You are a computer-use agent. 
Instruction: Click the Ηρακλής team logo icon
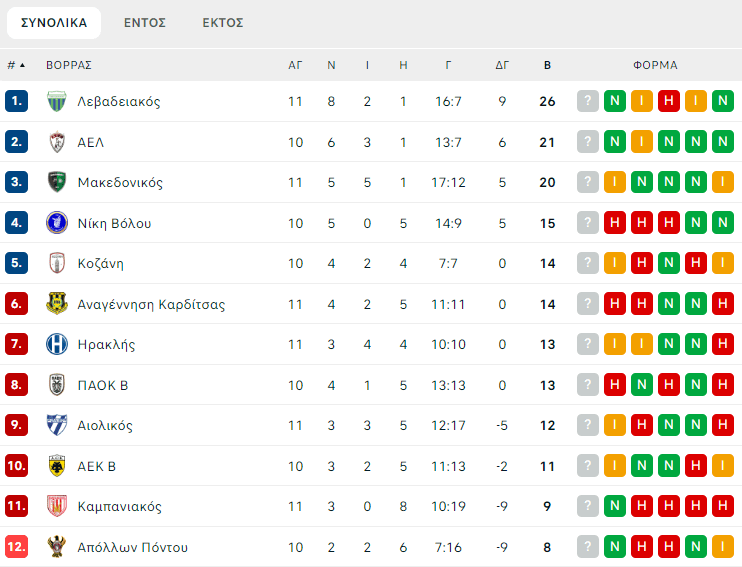point(57,344)
